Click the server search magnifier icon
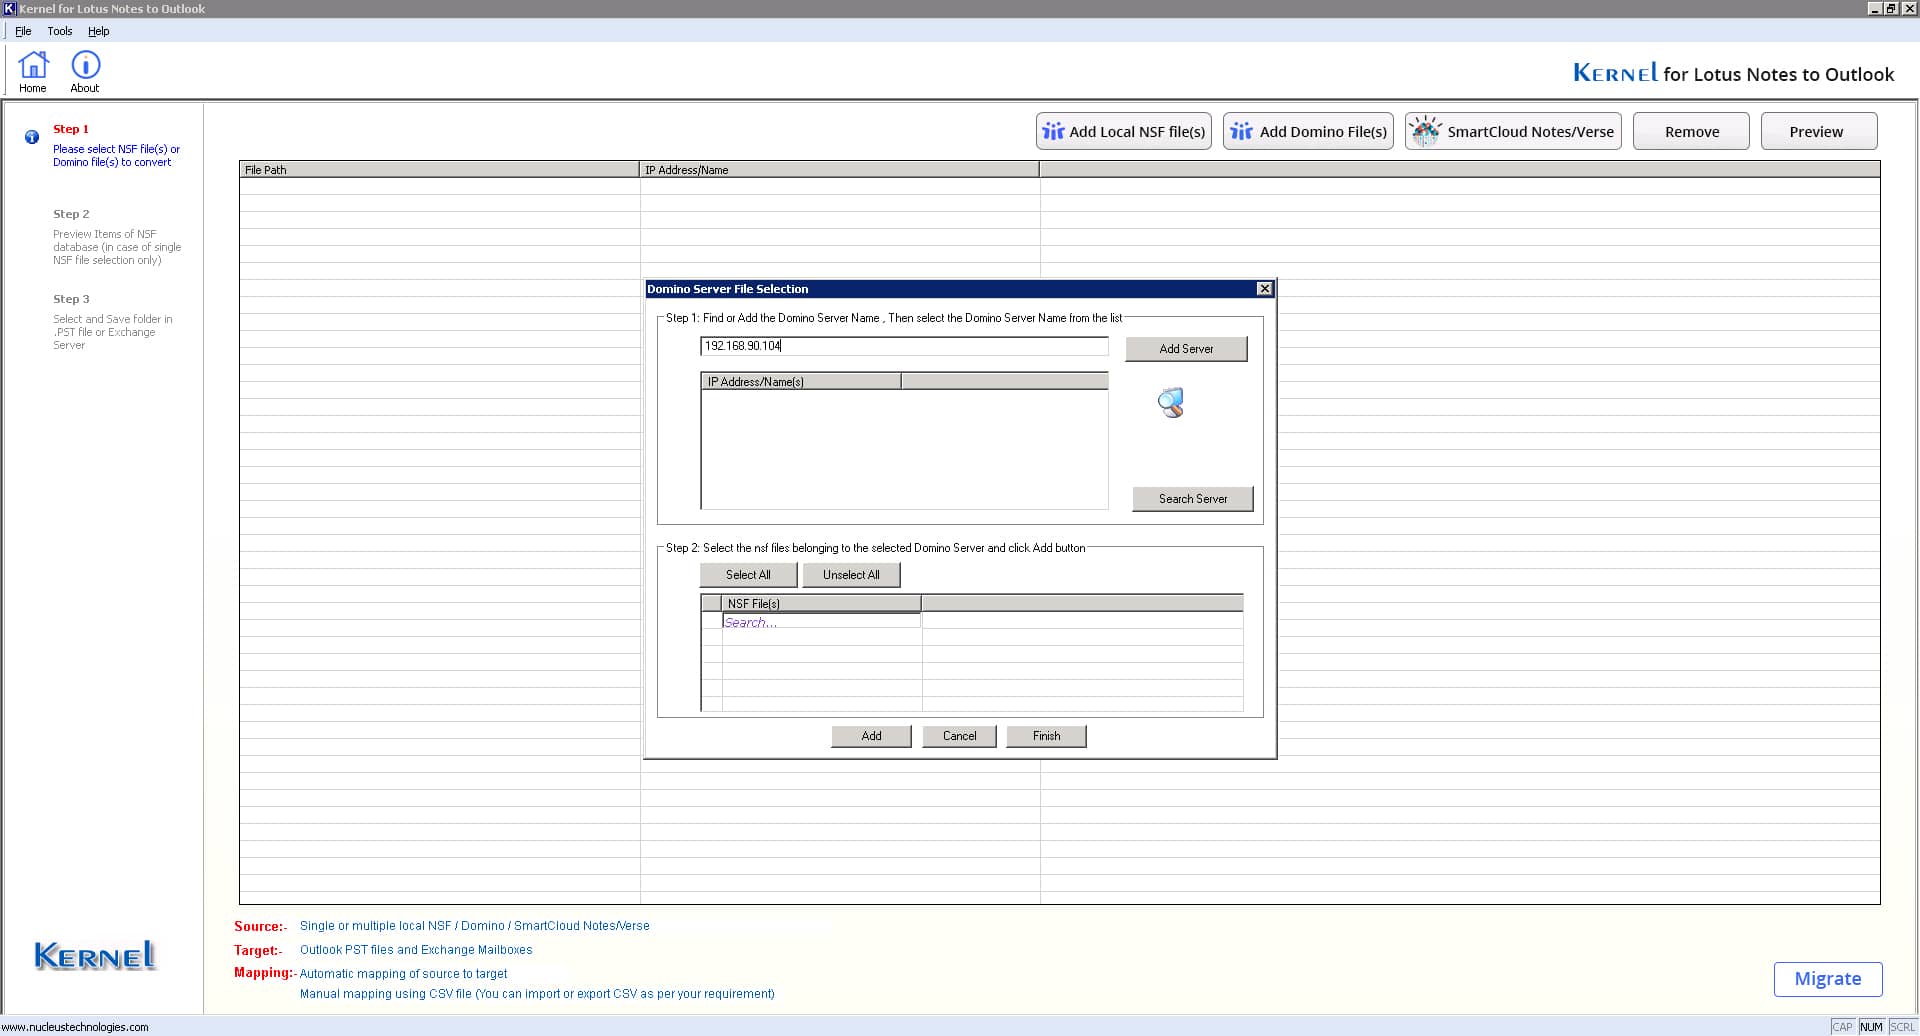The width and height of the screenshot is (1920, 1036). (1171, 403)
